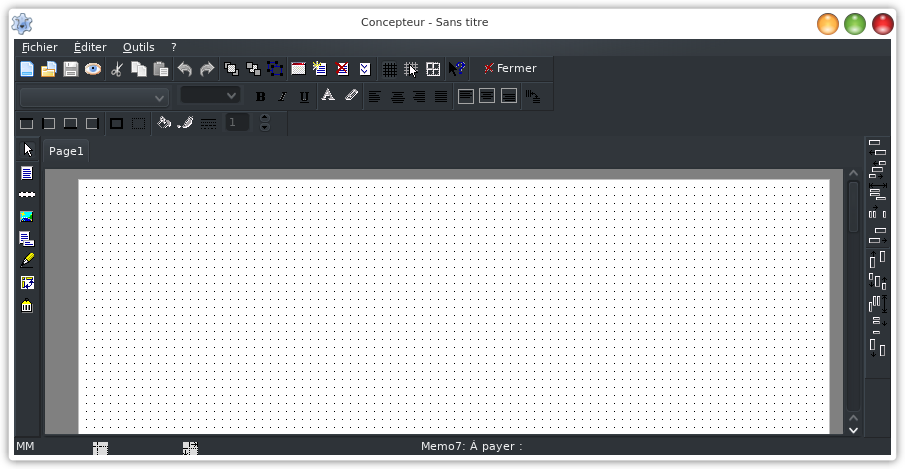The height and width of the screenshot is (469, 905).
Task: Click the Fermer button
Action: point(510,69)
